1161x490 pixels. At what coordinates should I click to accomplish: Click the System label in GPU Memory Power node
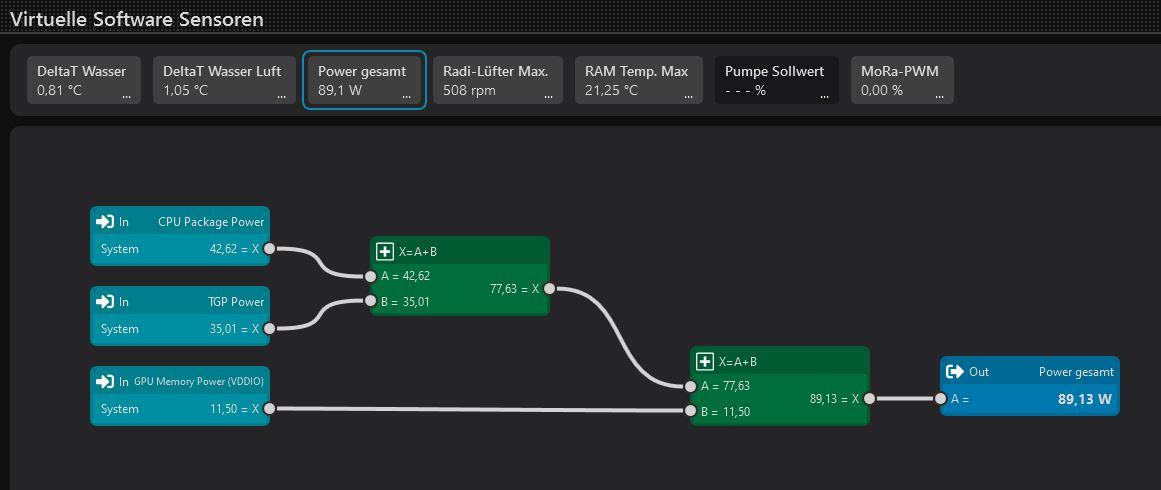tap(119, 409)
